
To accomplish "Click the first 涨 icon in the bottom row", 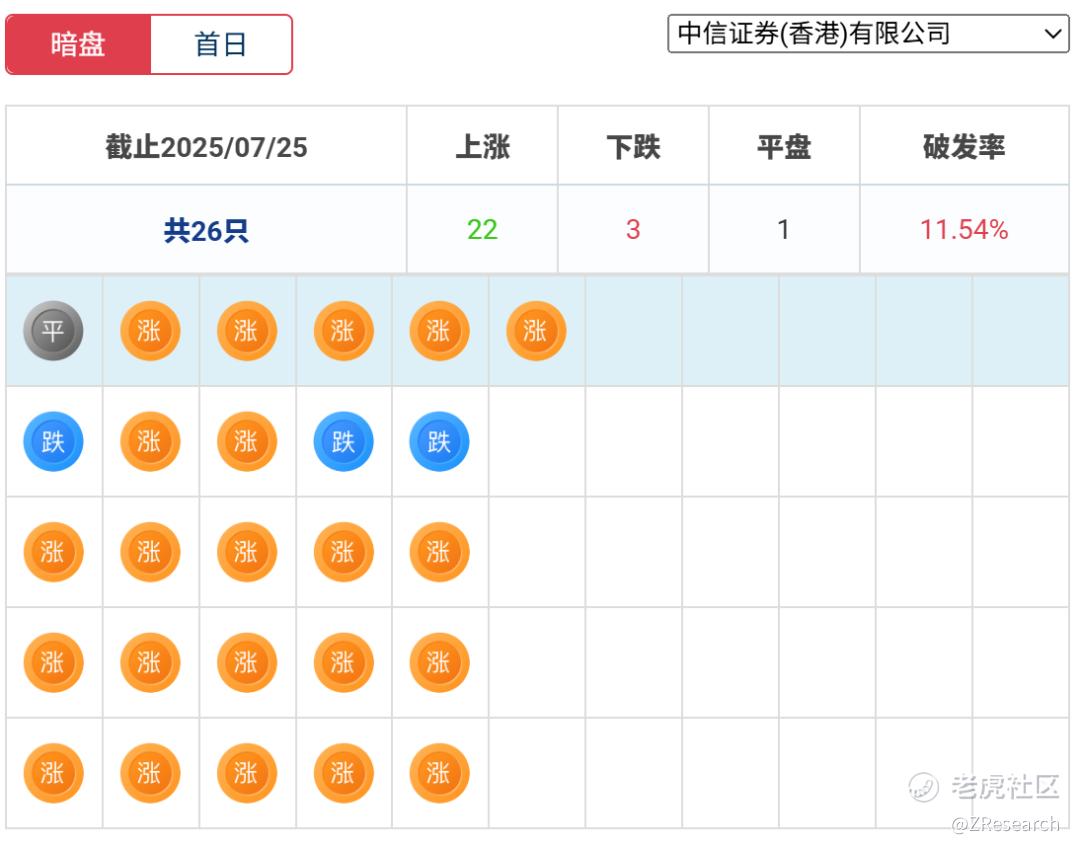I will [53, 773].
